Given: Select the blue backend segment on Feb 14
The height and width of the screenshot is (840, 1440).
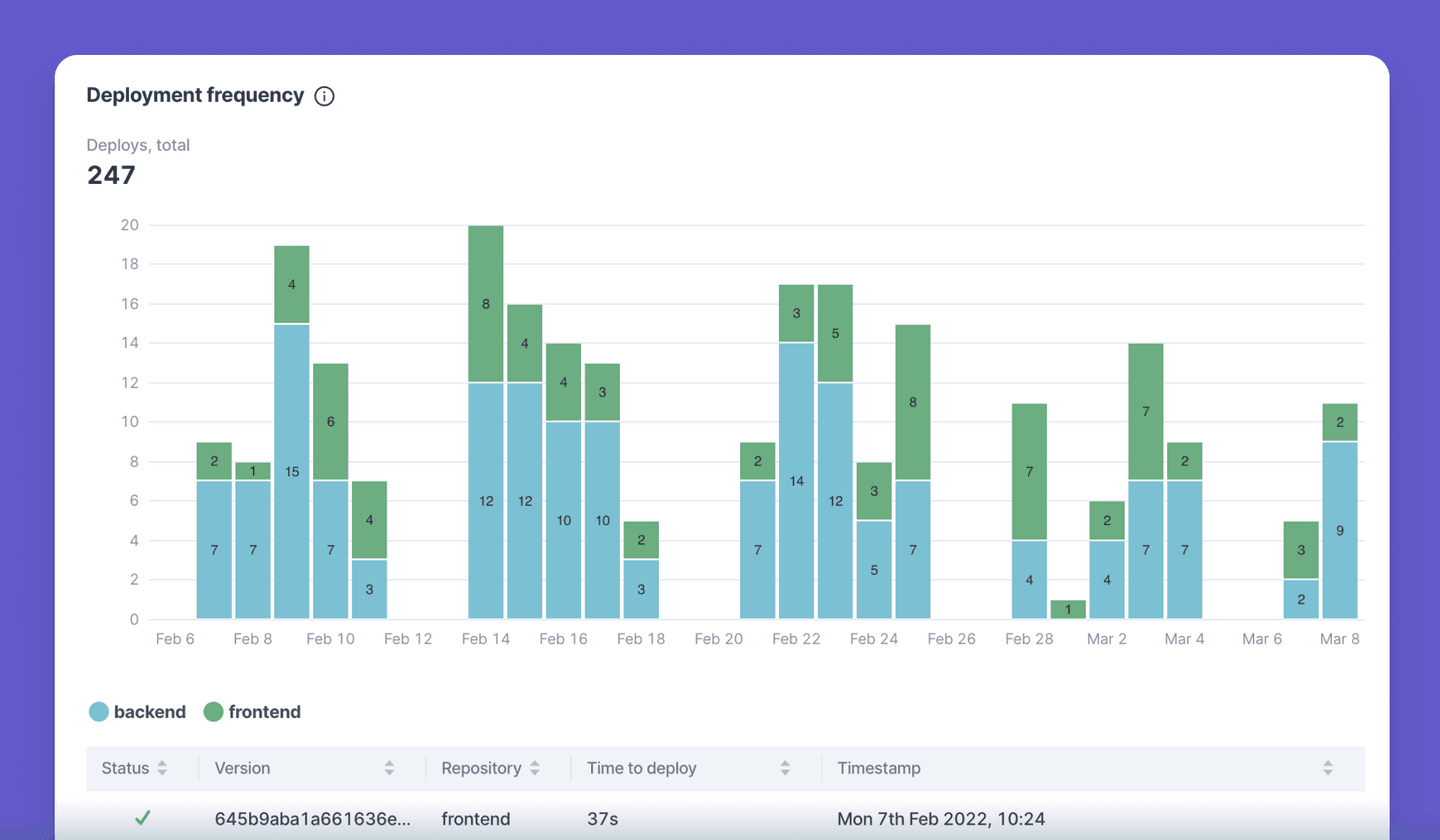Looking at the screenshot, I should (x=485, y=500).
